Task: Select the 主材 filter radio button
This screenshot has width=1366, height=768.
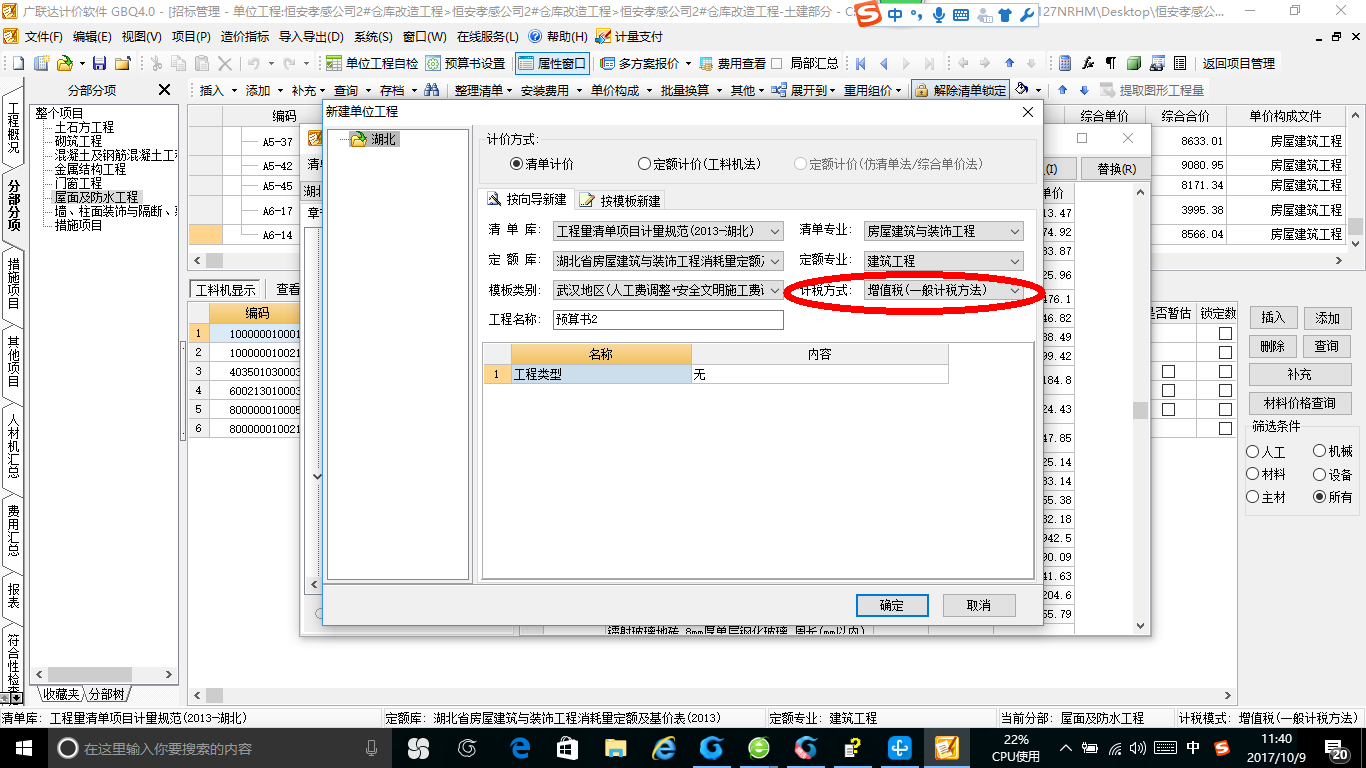Action: point(1253,497)
